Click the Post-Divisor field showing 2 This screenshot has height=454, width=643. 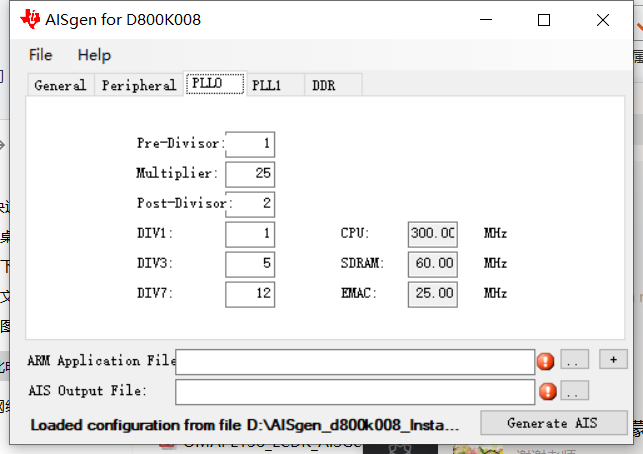(250, 204)
